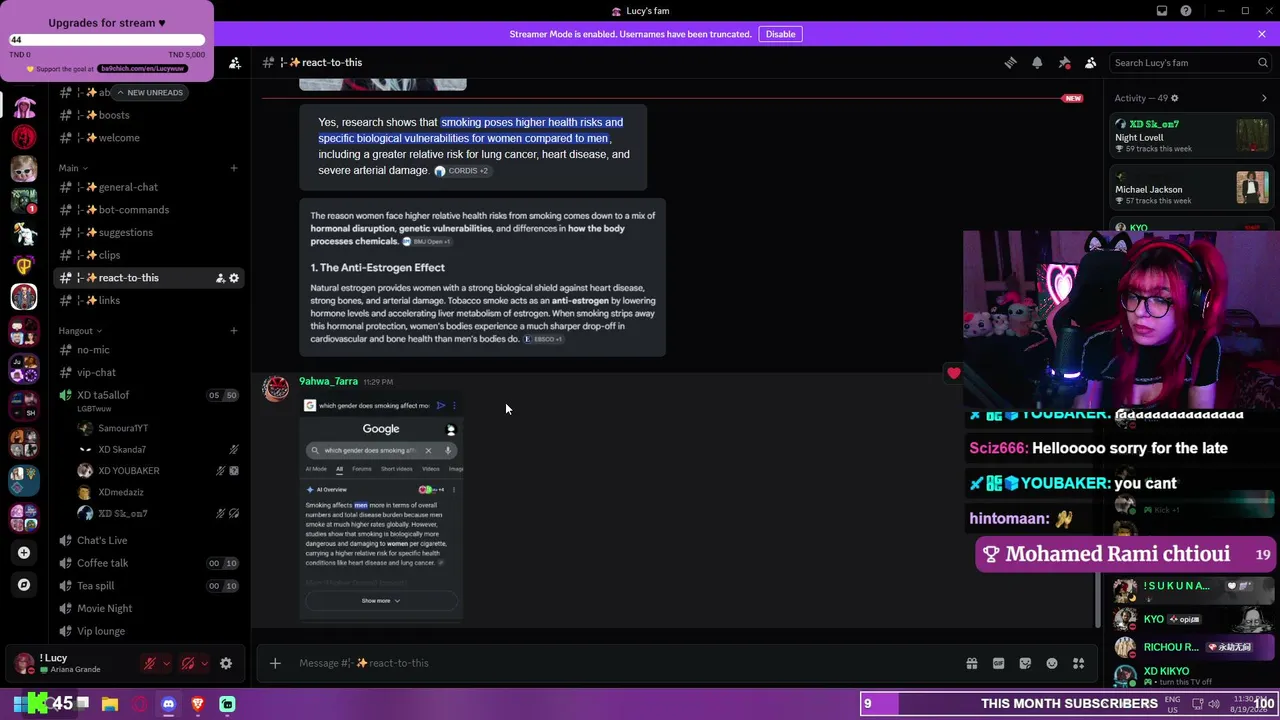The image size is (1280, 720).
Task: Show pinned messages
Action: coord(1064,62)
